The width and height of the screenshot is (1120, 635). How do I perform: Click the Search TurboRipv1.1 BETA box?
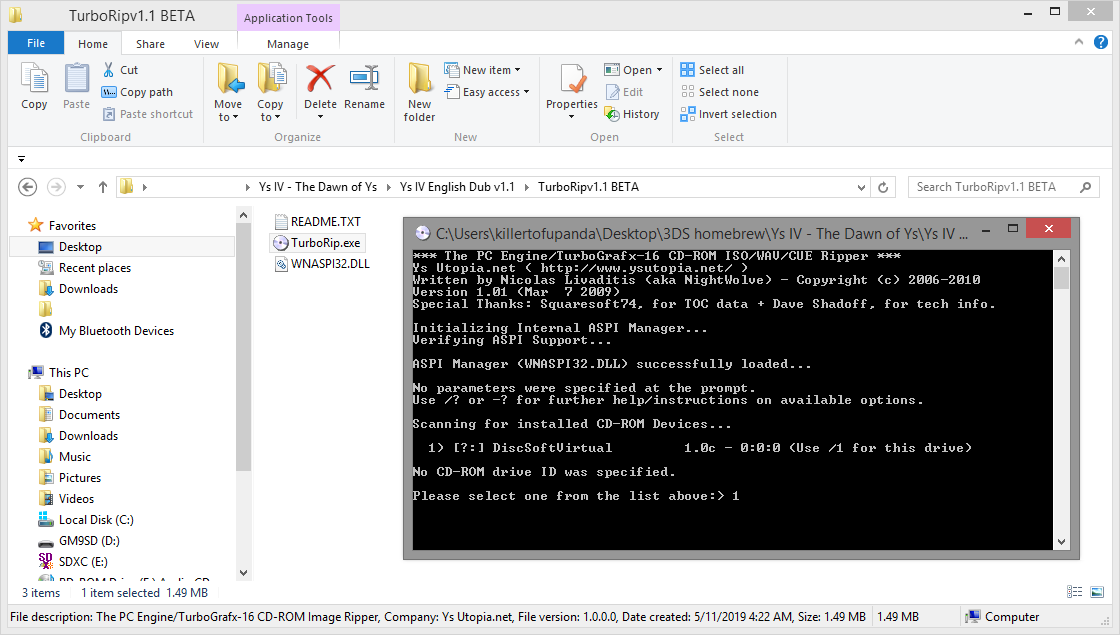pos(1004,187)
